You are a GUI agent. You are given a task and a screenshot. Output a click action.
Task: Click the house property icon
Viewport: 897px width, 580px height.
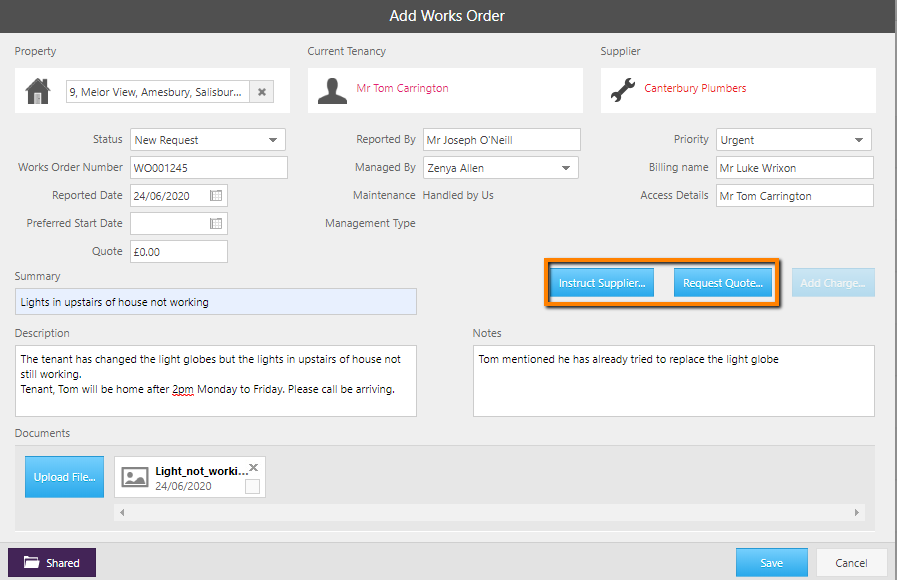[38, 91]
